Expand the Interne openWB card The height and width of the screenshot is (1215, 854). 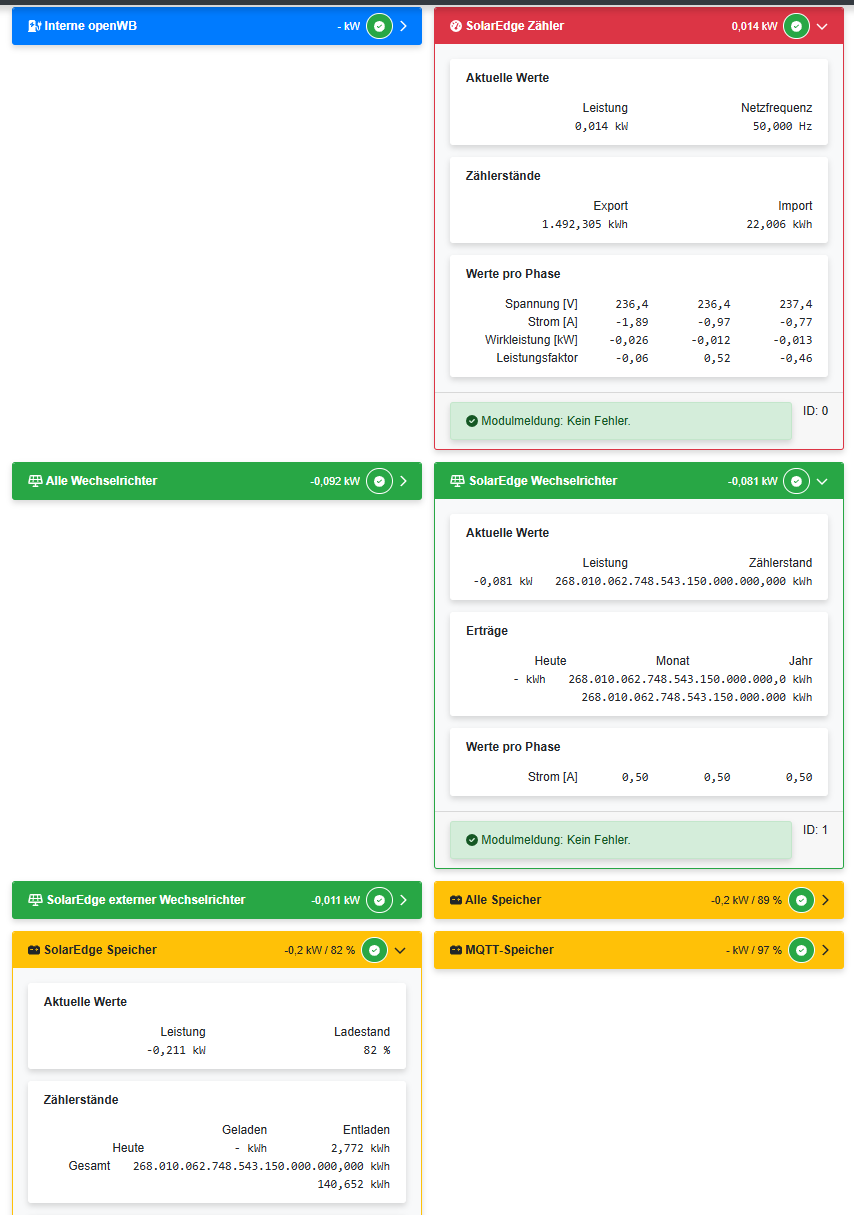click(x=404, y=26)
